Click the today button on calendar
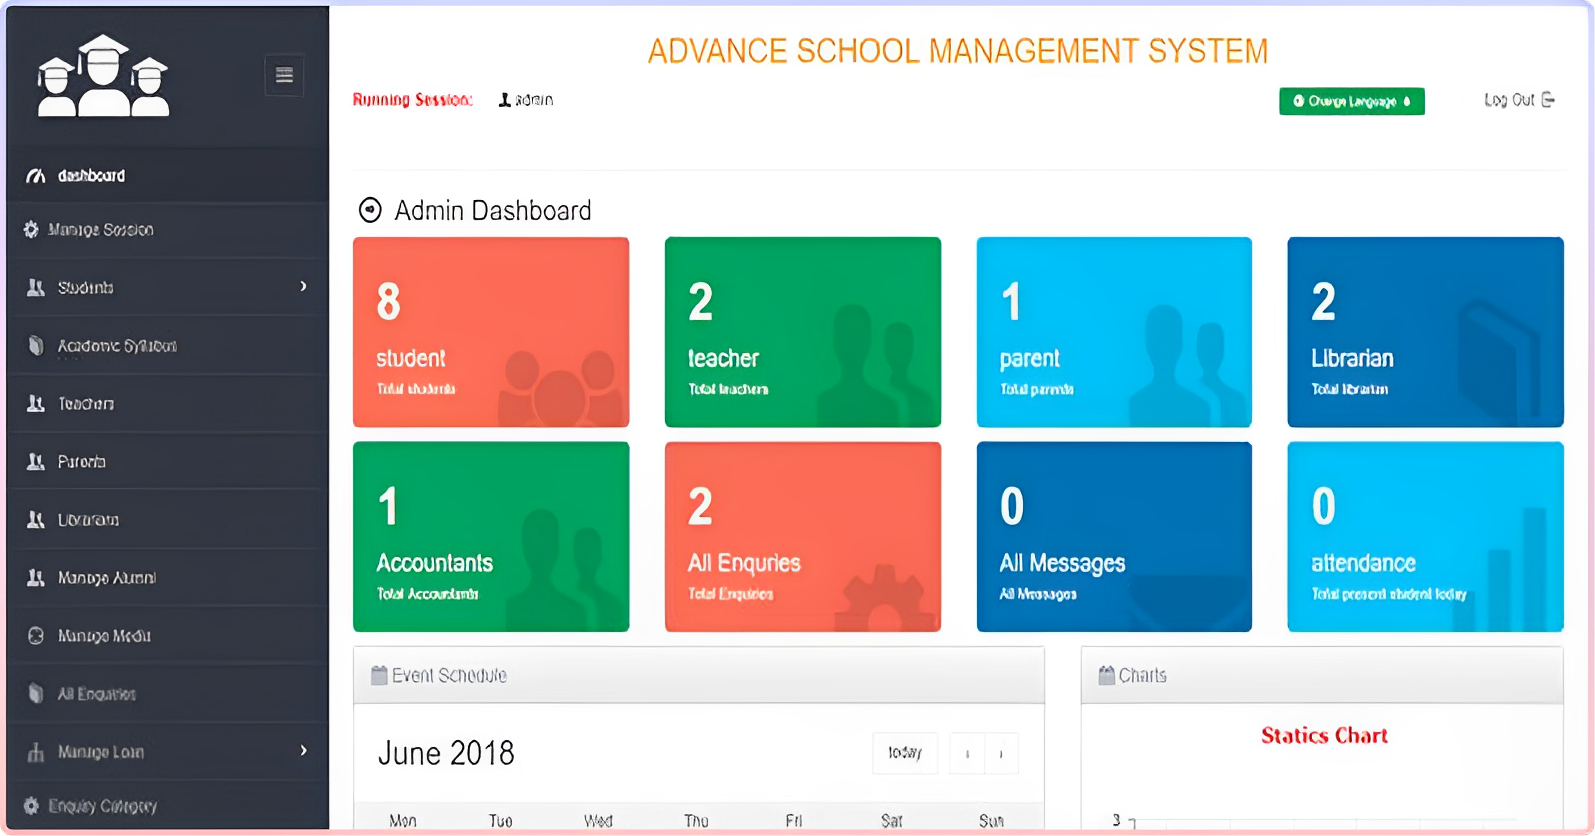This screenshot has height=836, width=1595. click(904, 753)
